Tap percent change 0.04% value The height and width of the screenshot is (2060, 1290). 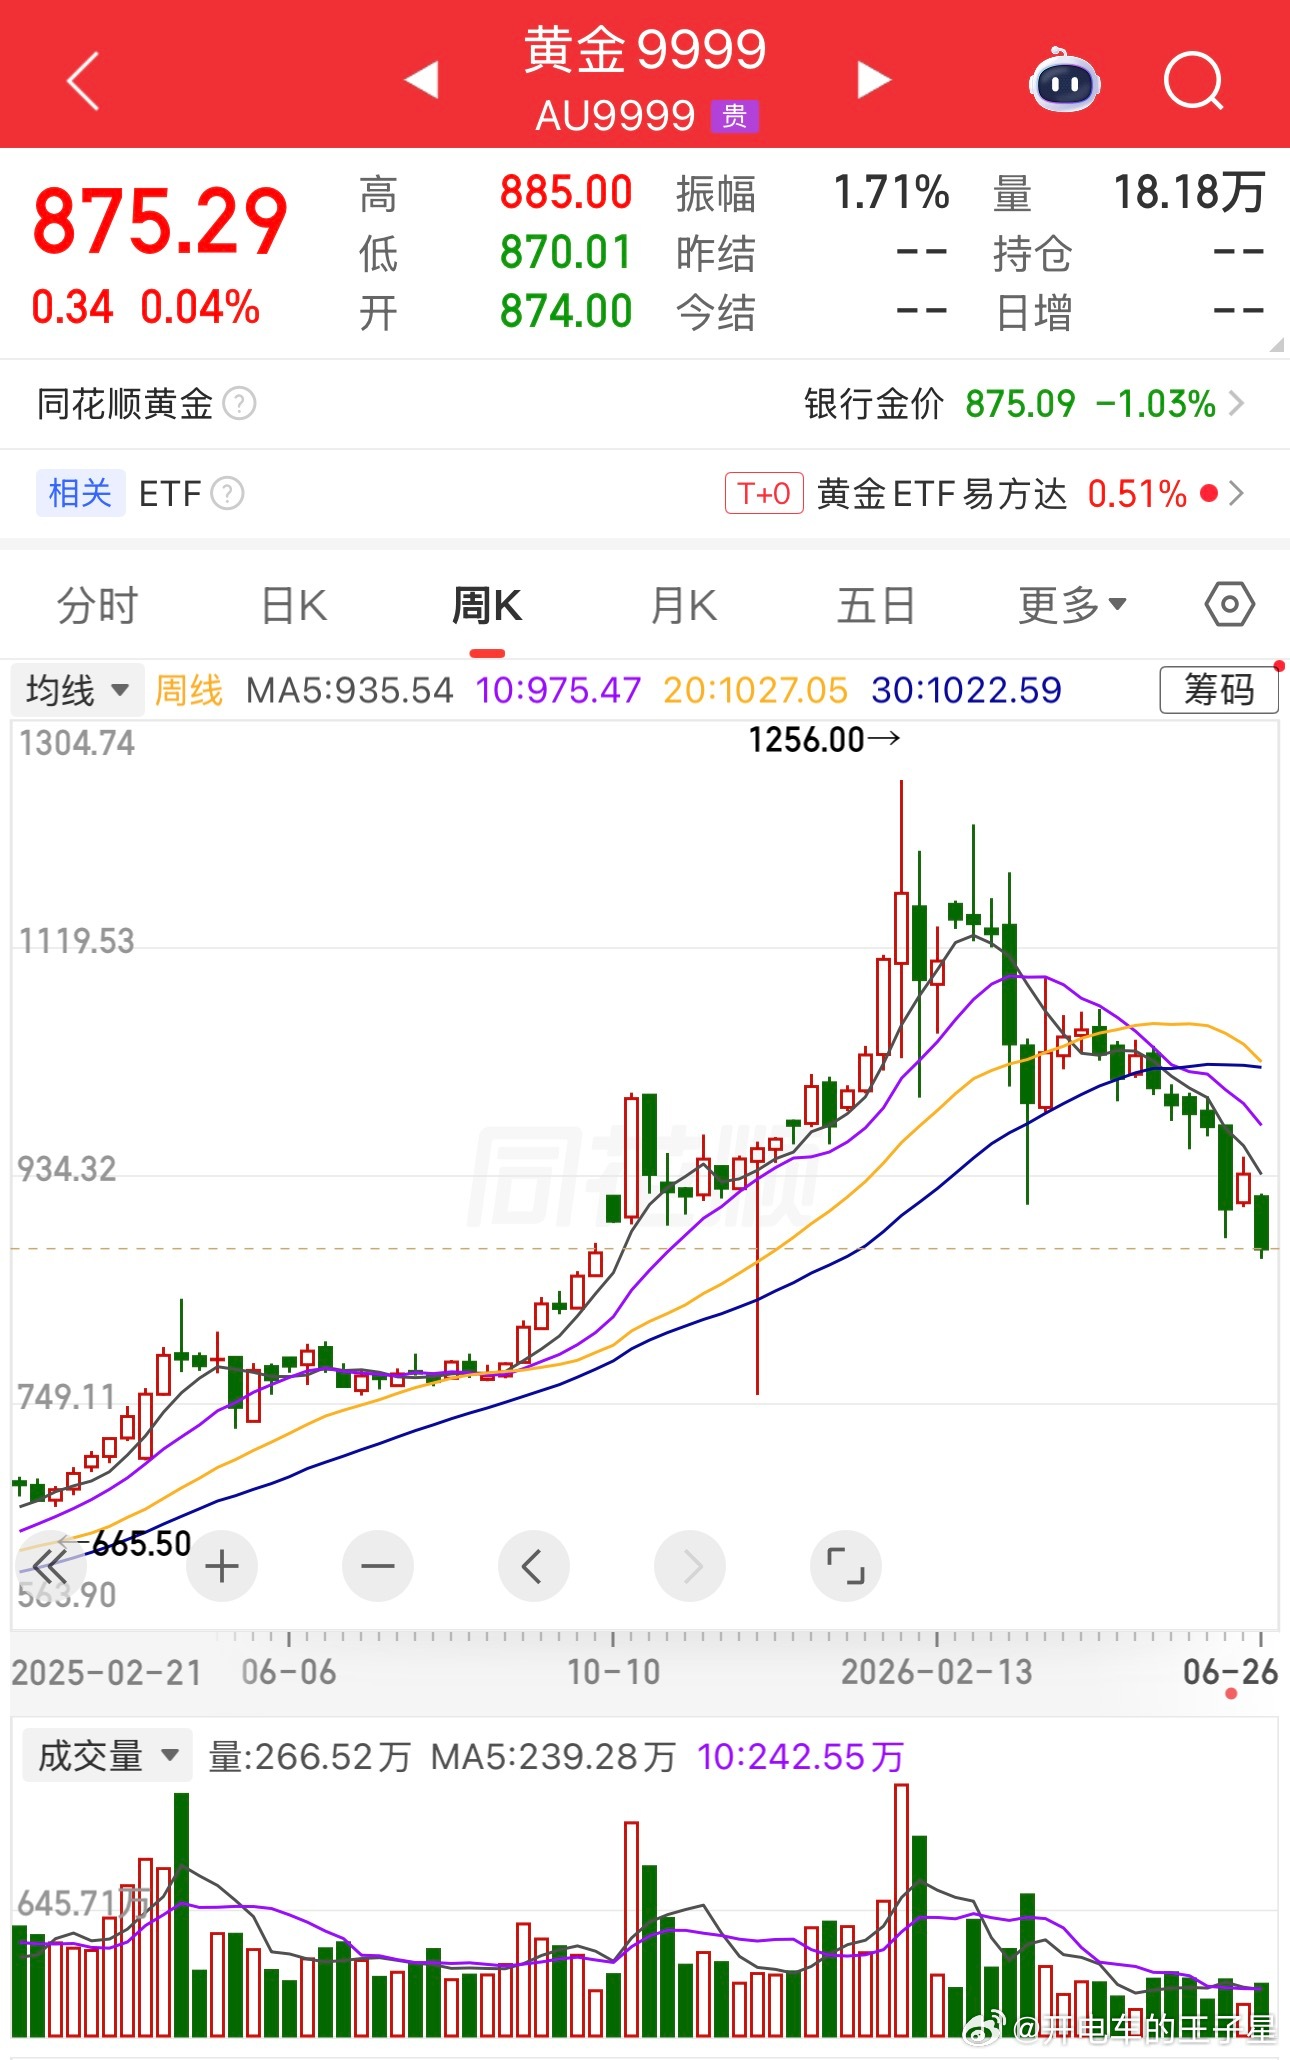tap(200, 307)
